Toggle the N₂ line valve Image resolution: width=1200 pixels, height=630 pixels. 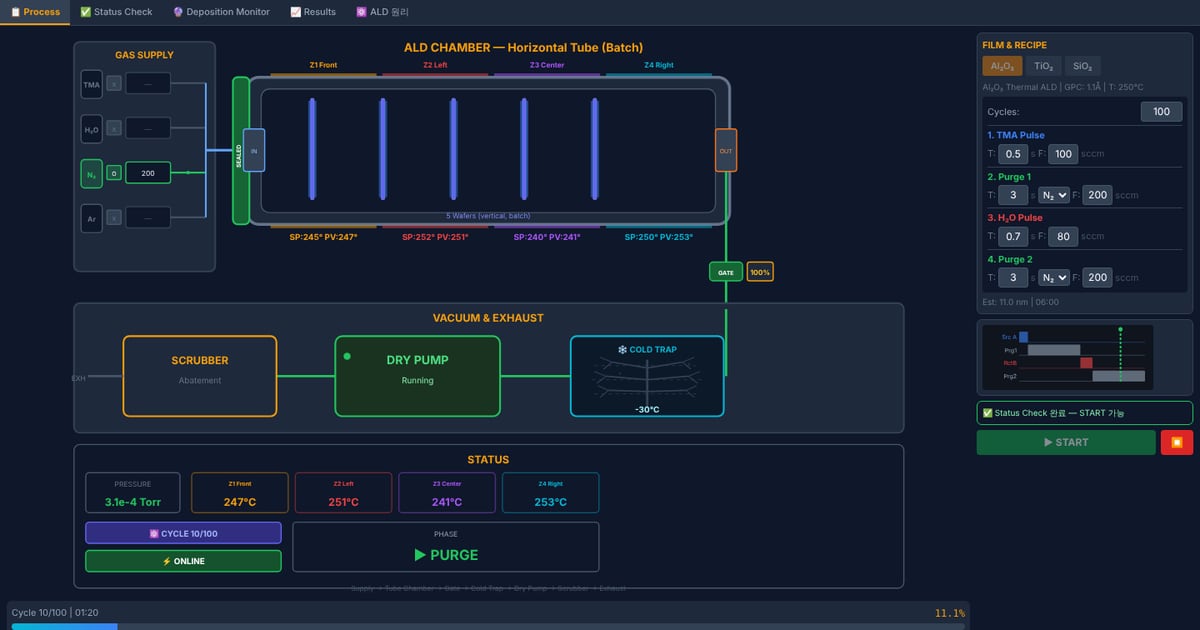coord(114,173)
